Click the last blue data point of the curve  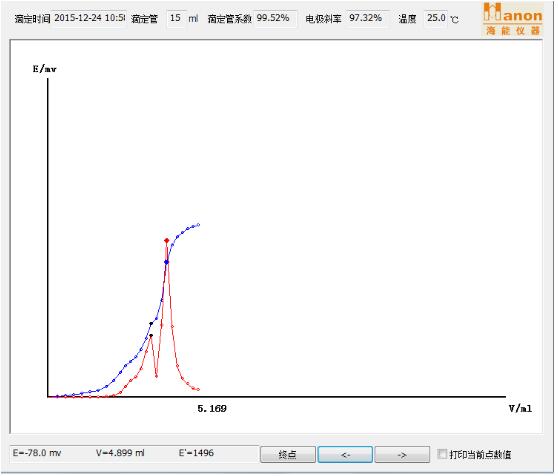198,224
